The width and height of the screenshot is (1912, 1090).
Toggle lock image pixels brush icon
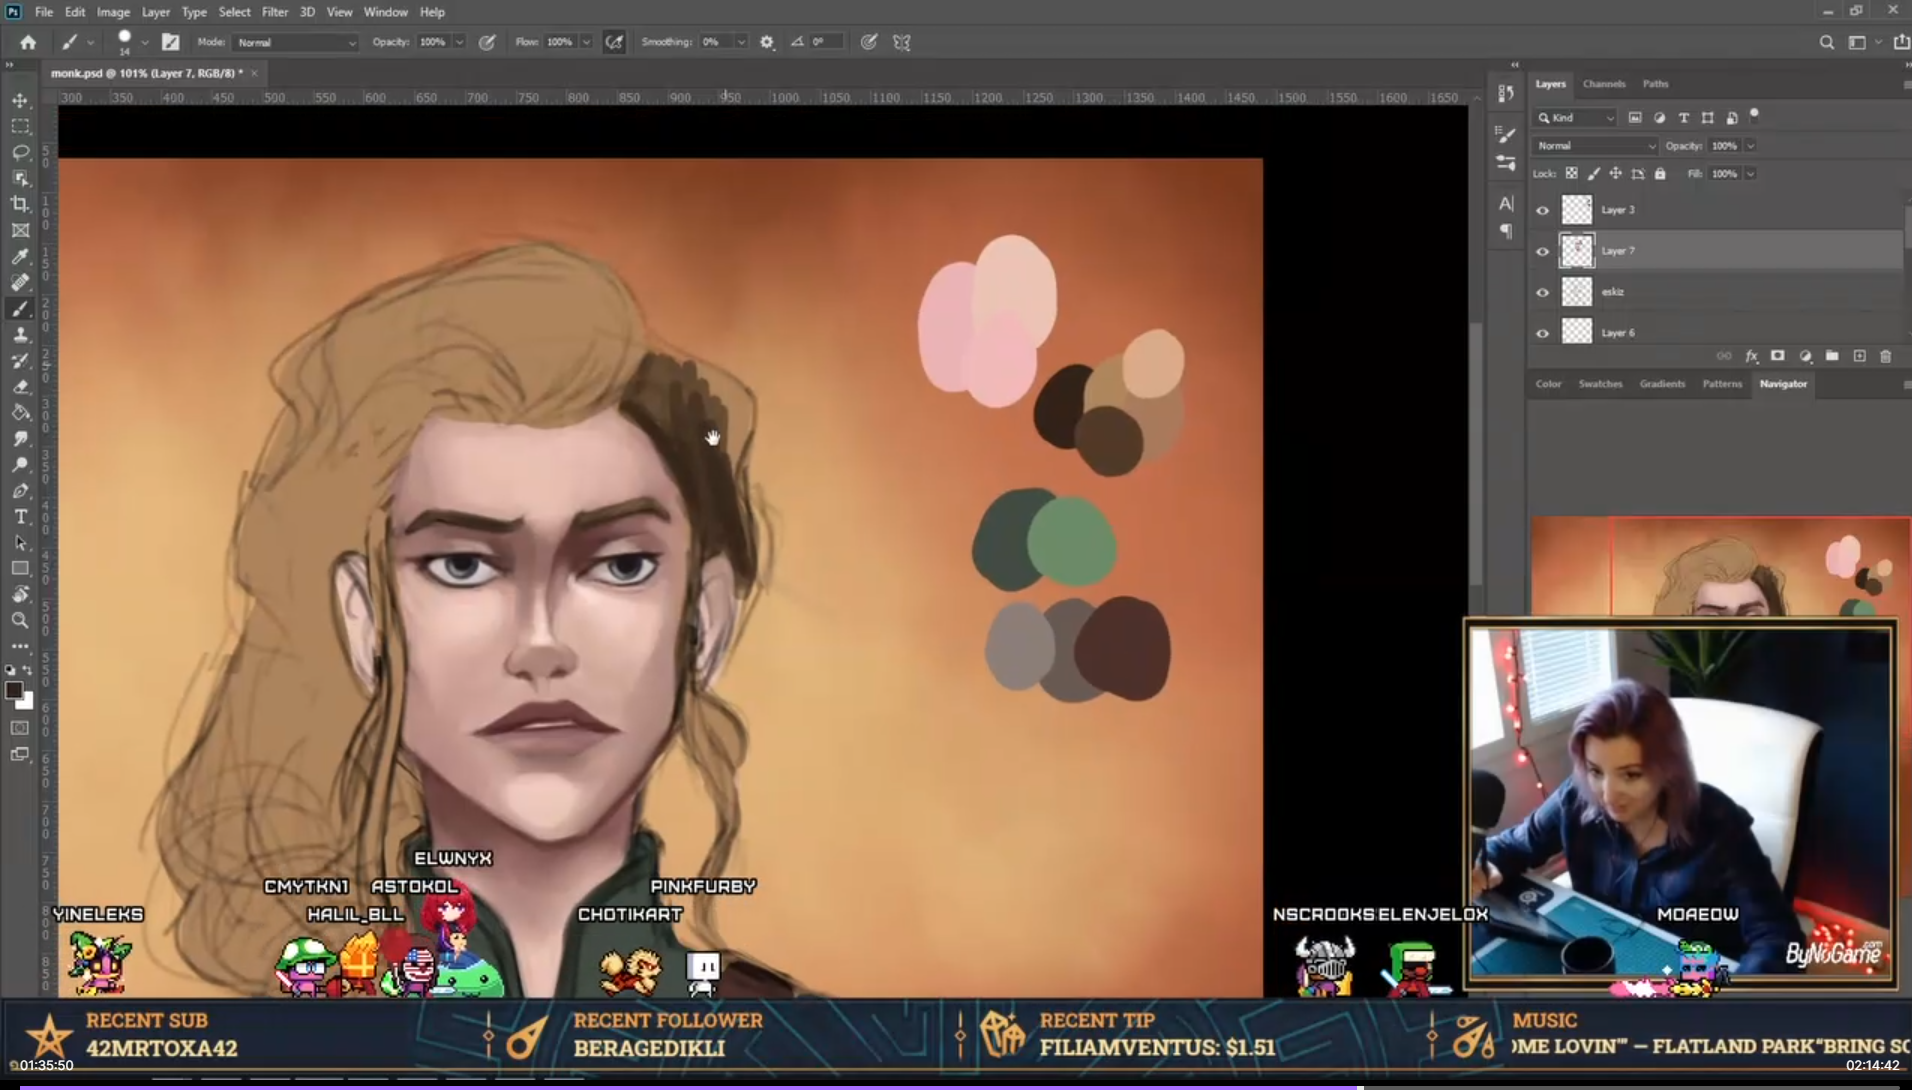coord(1594,174)
